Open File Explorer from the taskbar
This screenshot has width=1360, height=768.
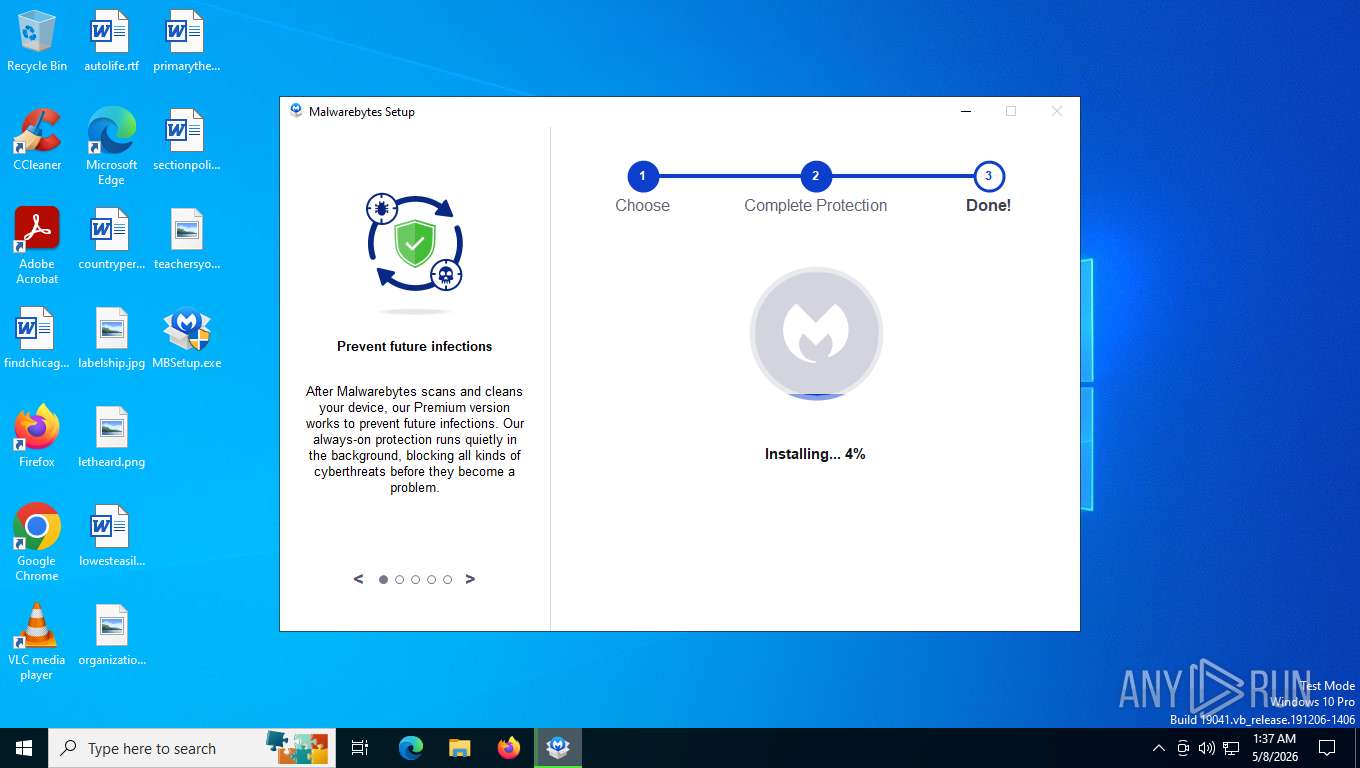pyautogui.click(x=459, y=748)
